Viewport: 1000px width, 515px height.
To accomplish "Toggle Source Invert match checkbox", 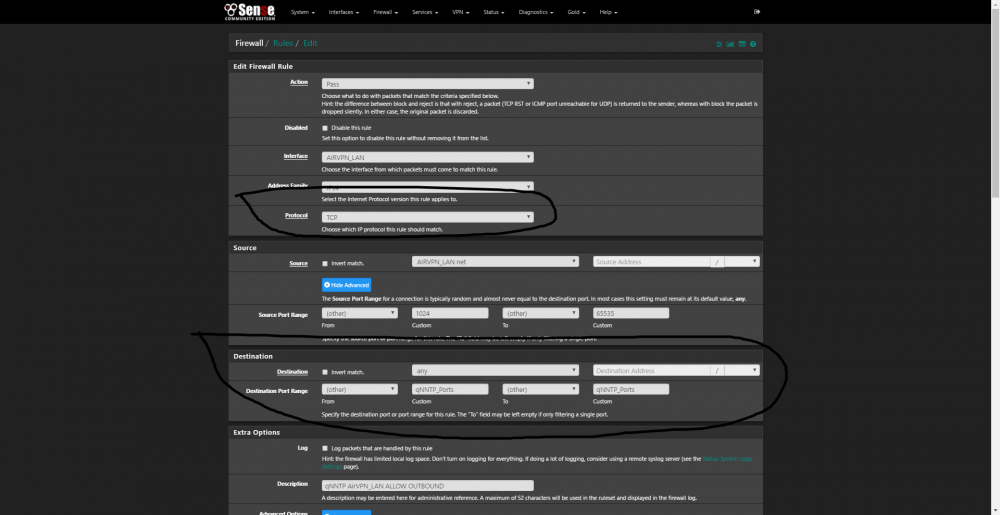I will [325, 263].
